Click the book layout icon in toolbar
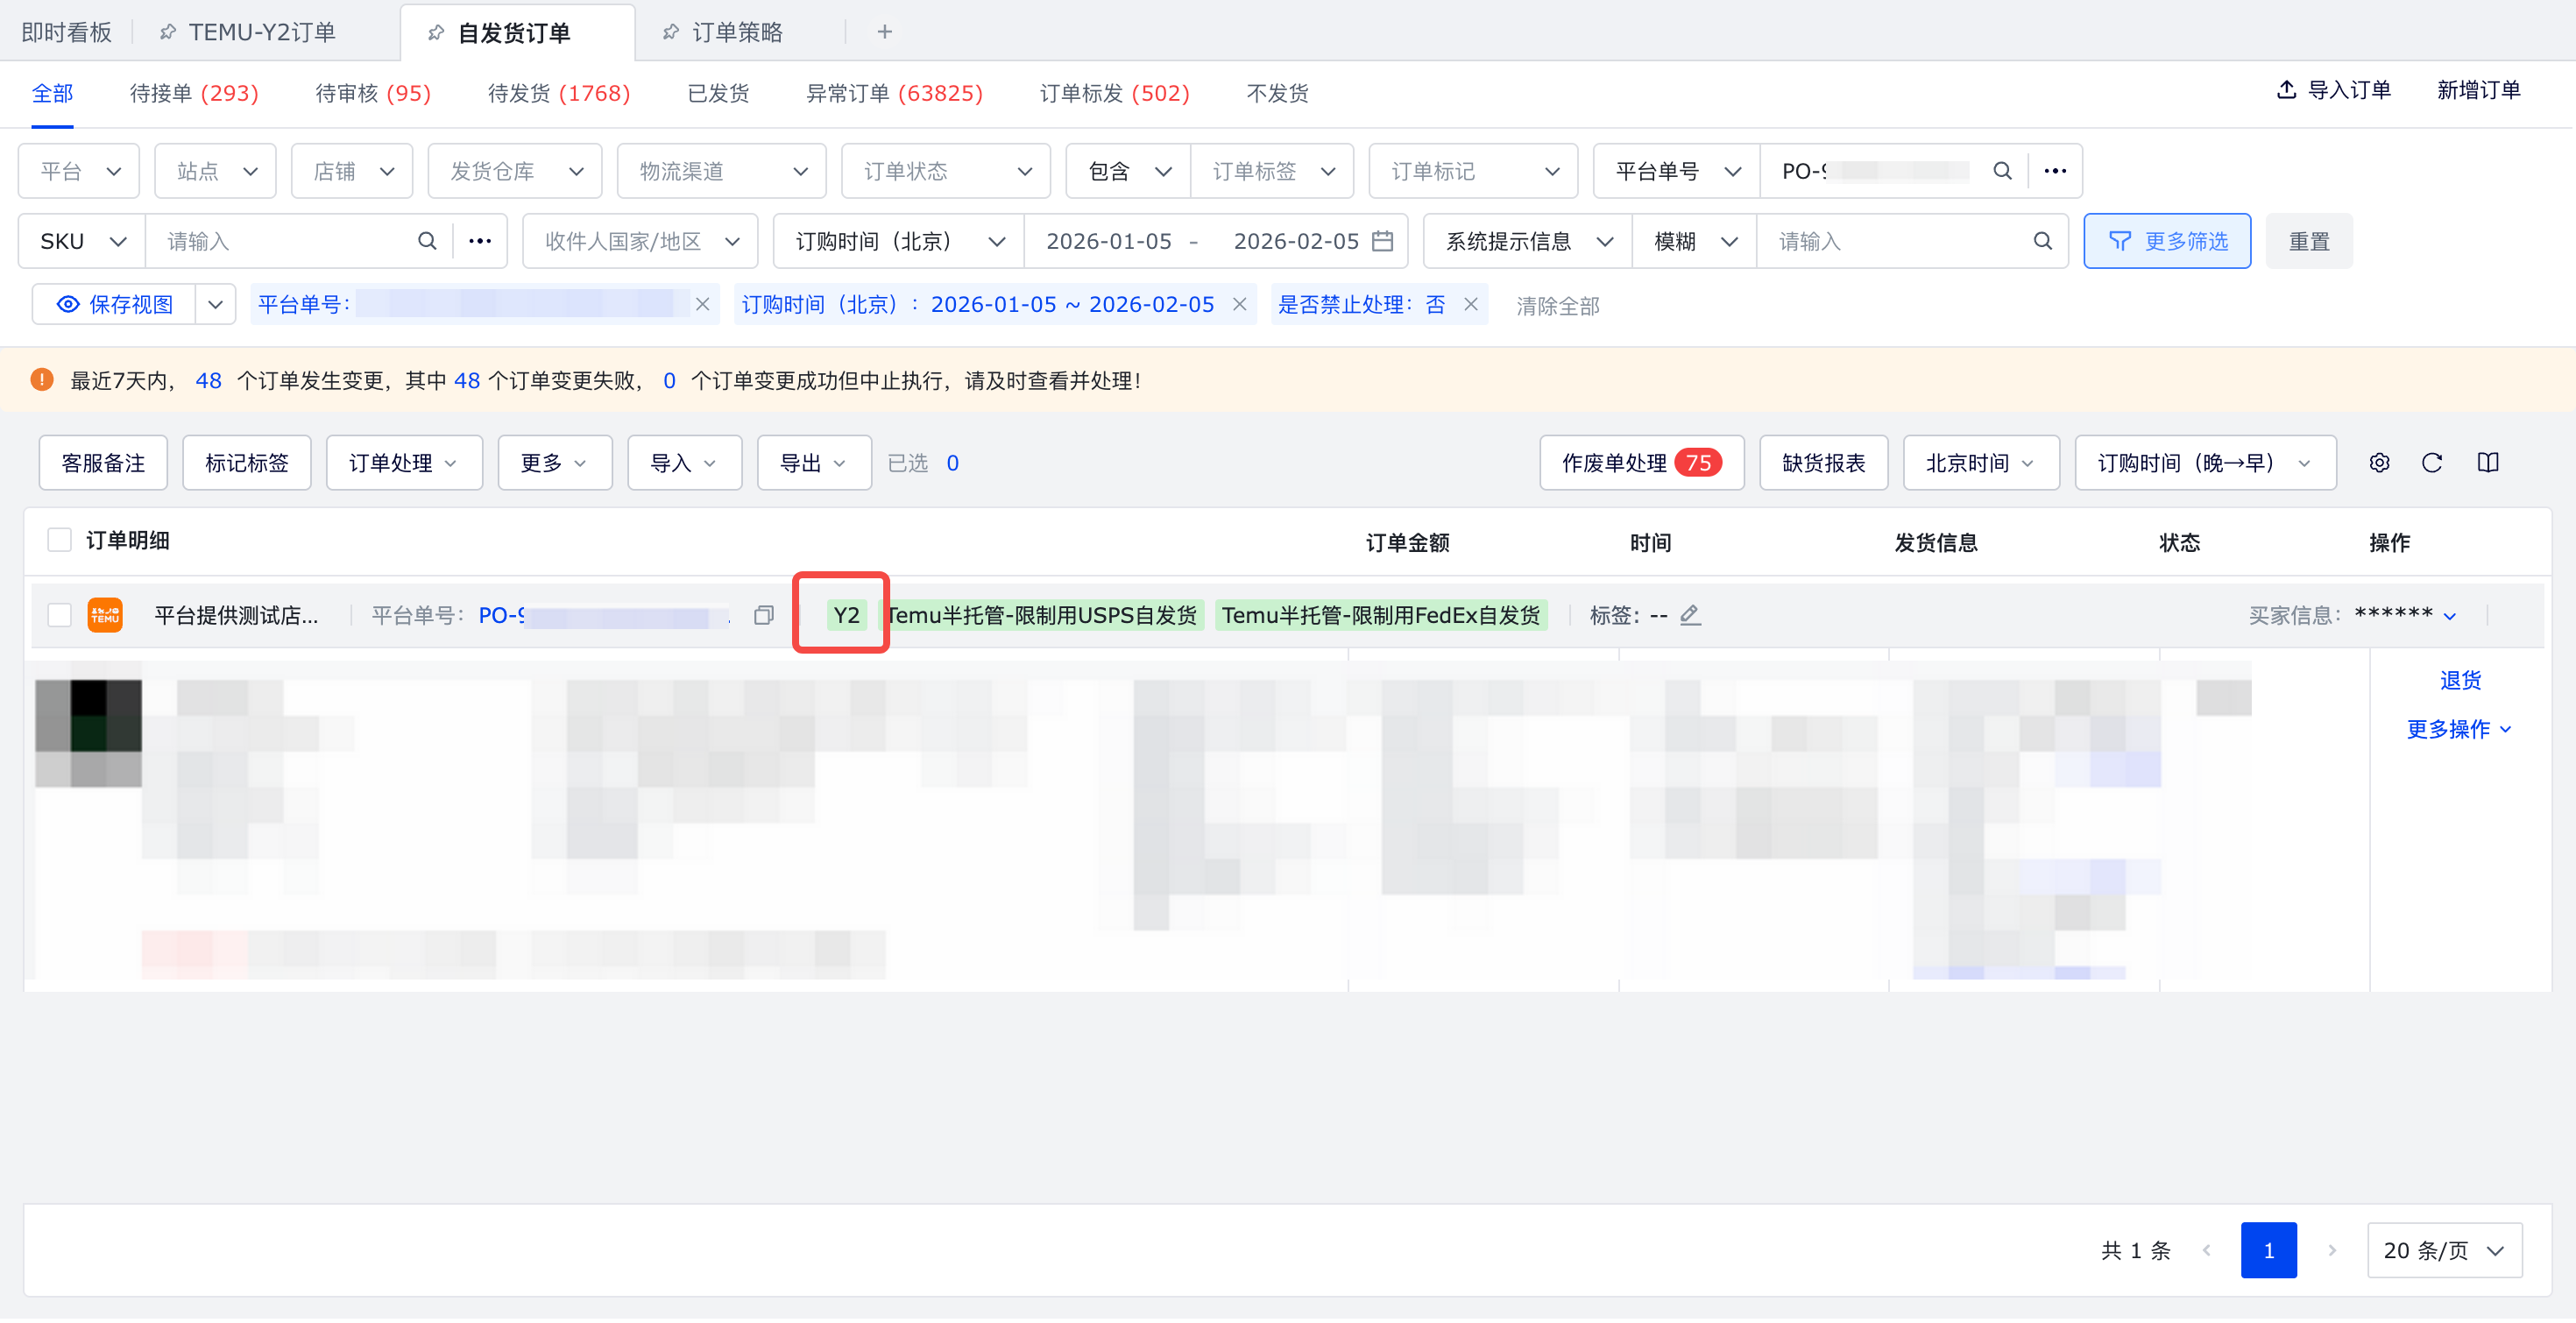 pos(2488,463)
